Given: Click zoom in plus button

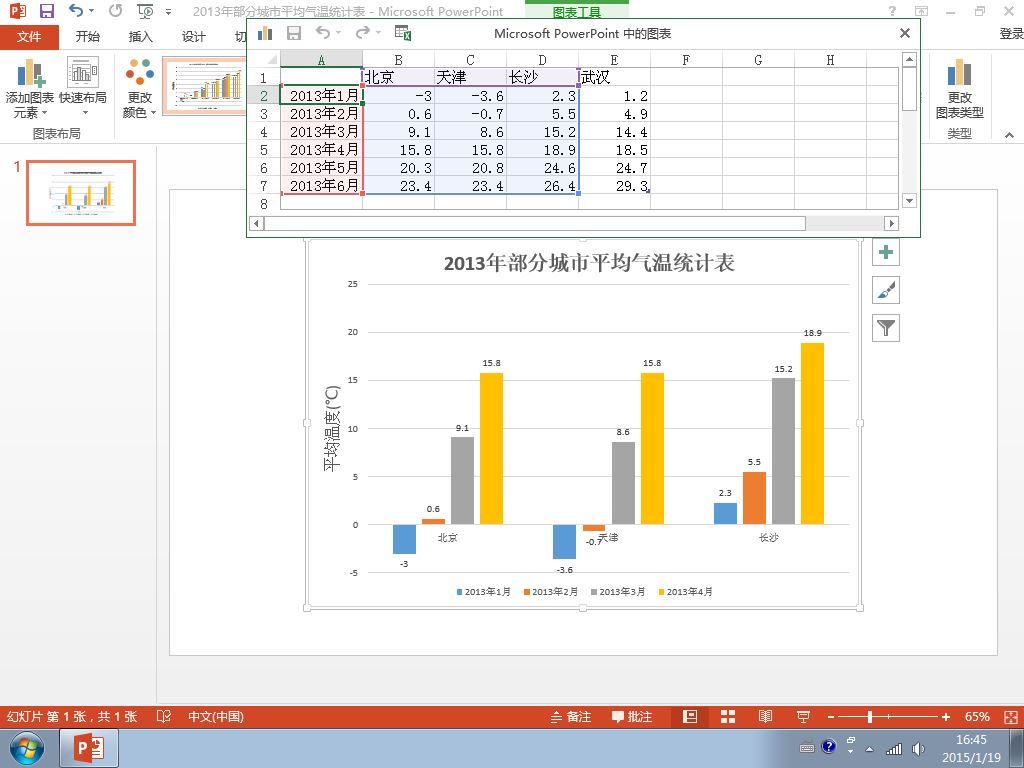Looking at the screenshot, I should [945, 716].
